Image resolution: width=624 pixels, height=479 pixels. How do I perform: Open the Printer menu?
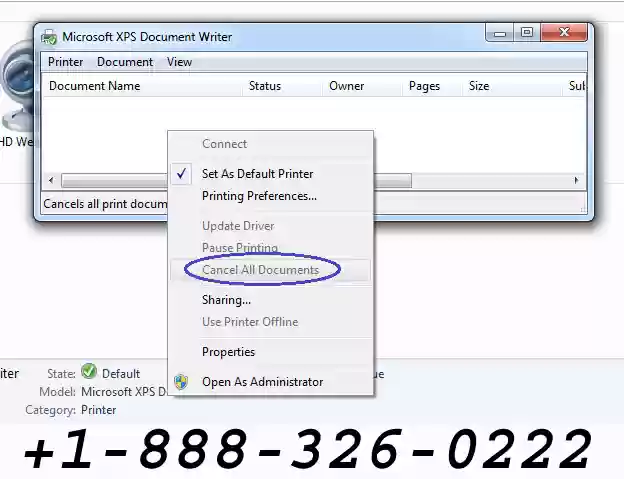pyautogui.click(x=65, y=62)
